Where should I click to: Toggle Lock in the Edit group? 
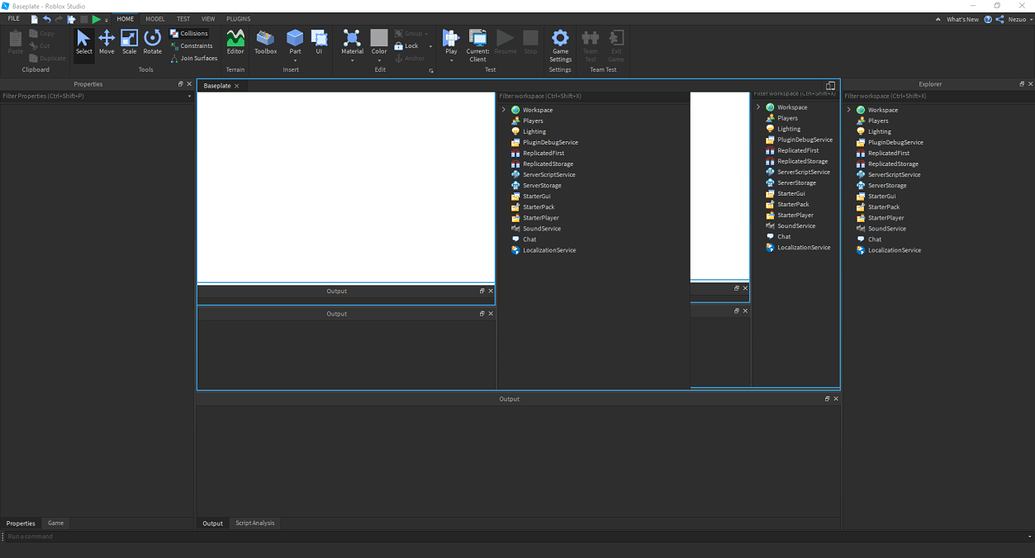406,46
